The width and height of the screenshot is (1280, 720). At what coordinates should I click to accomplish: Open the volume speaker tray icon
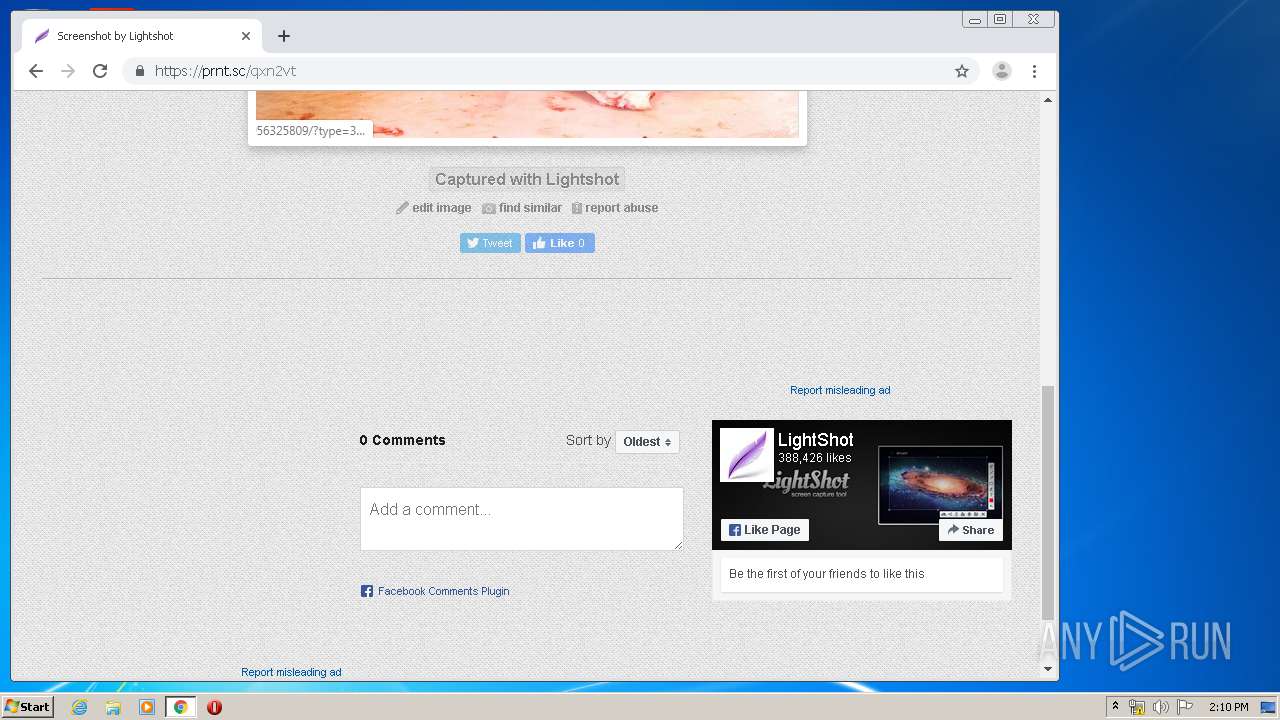1161,707
